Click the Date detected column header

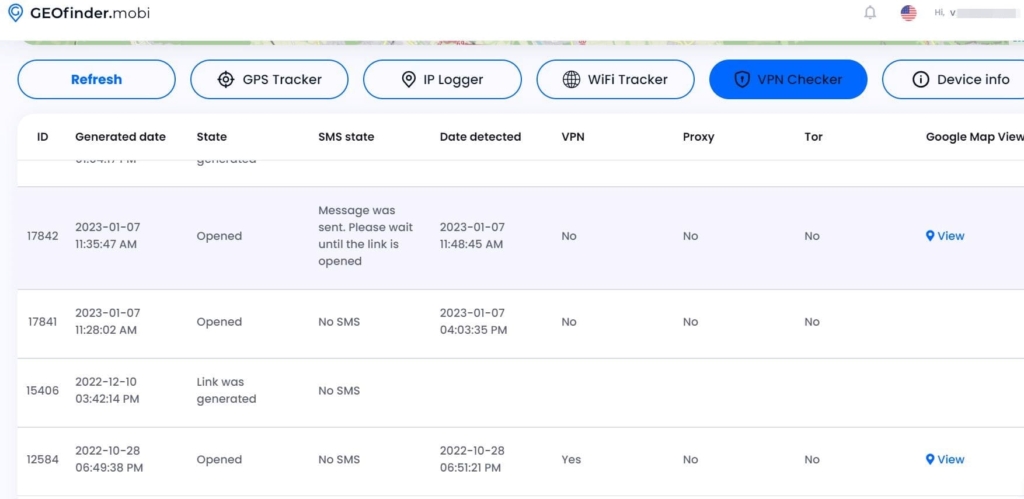click(x=480, y=137)
